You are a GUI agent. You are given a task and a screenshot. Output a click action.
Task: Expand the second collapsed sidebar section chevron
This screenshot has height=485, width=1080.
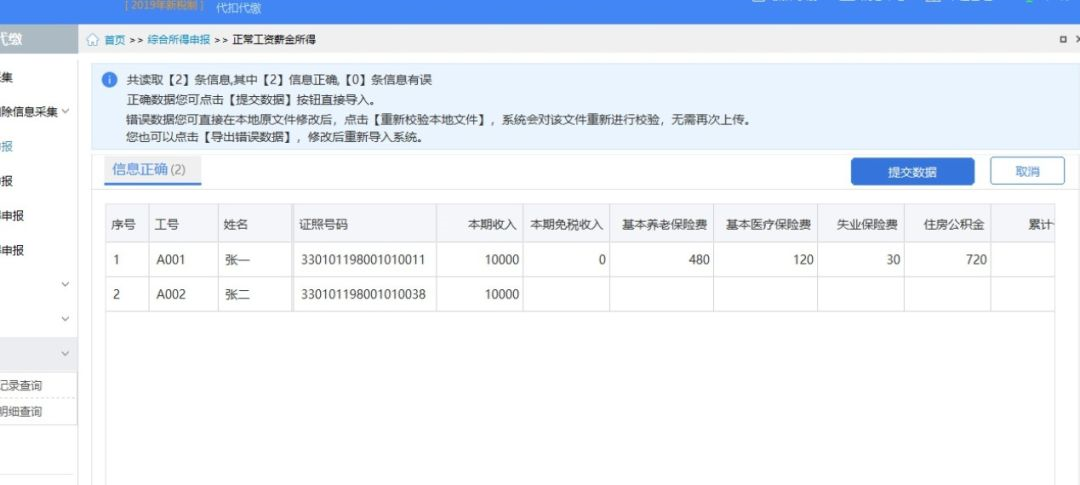click(x=66, y=319)
